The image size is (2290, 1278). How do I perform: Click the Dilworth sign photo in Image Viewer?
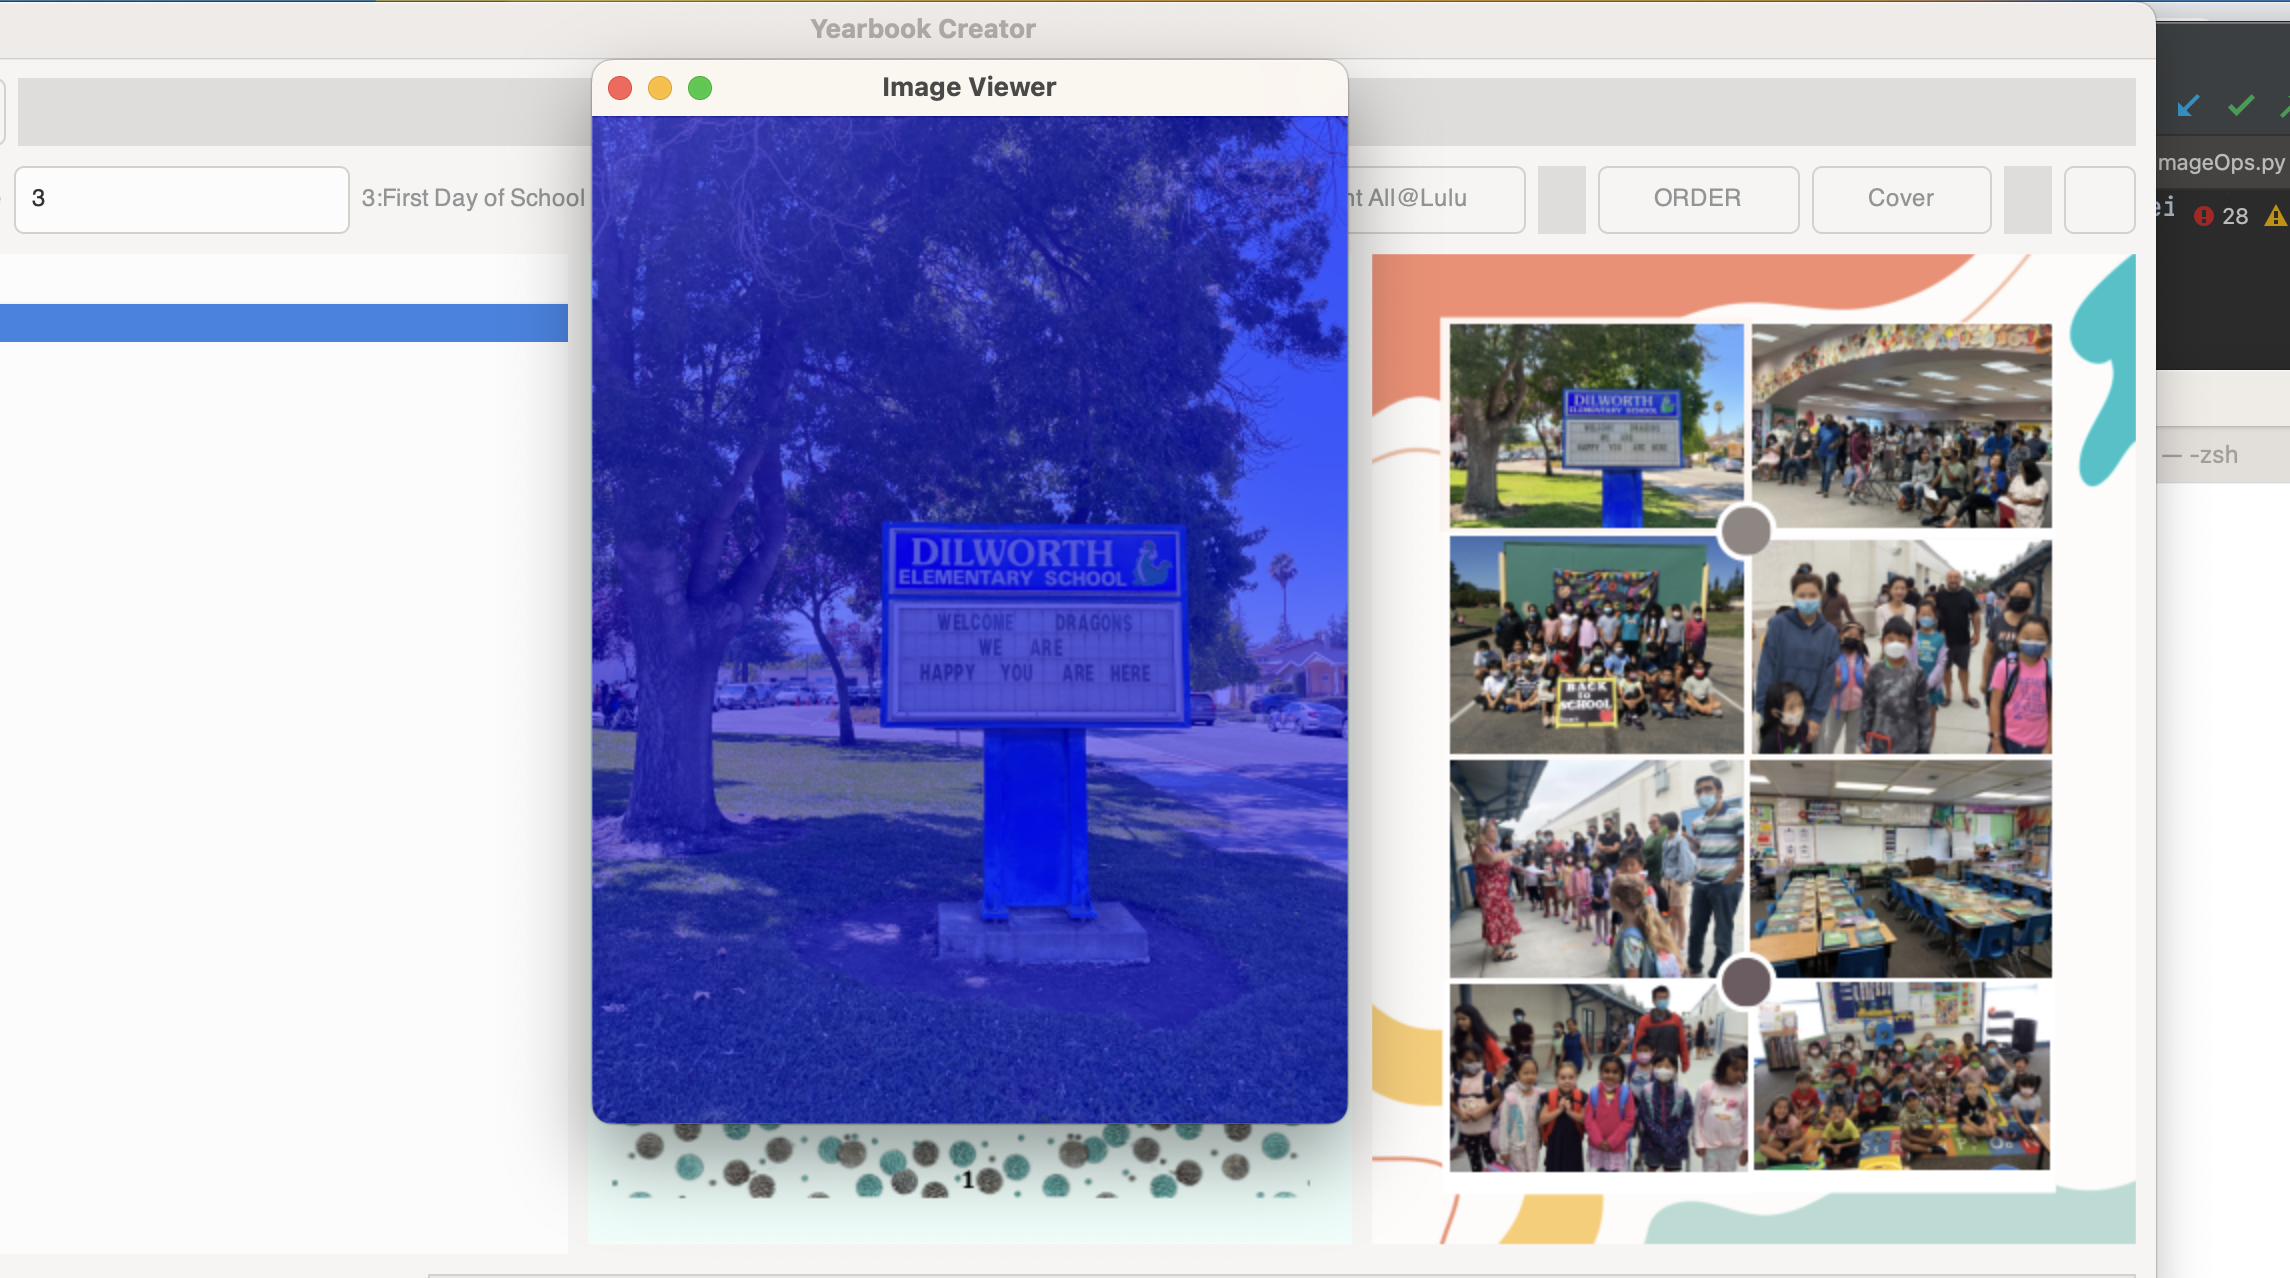pos(969,619)
